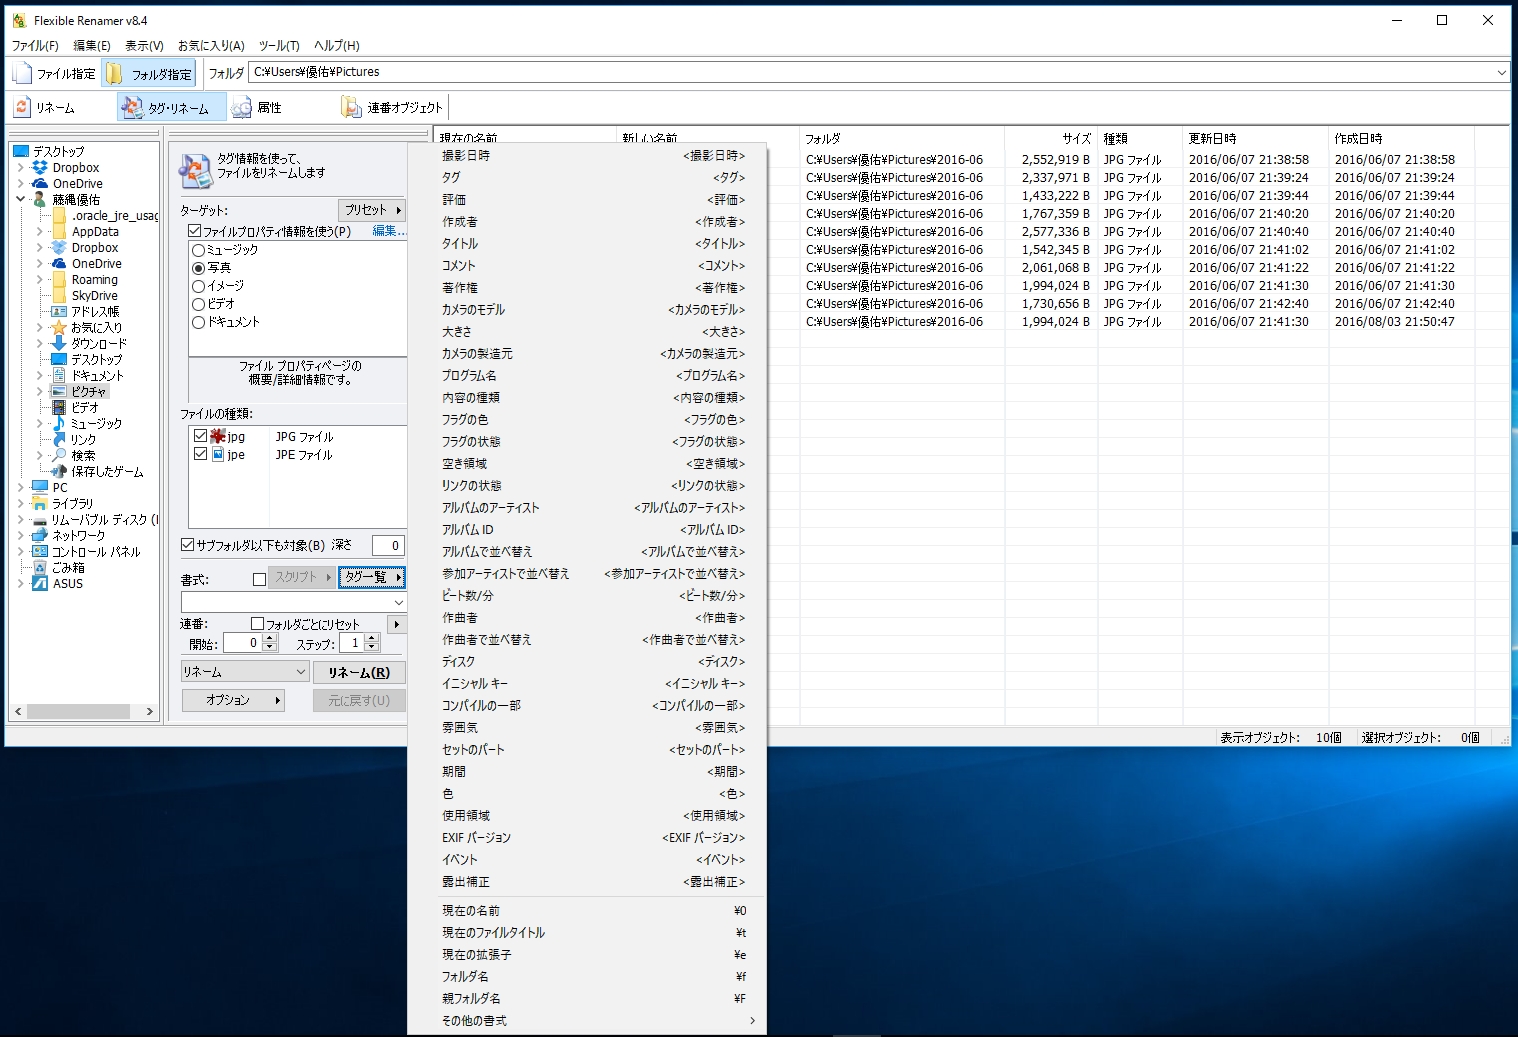Select the ミュージック radio button
Image resolution: width=1518 pixels, height=1037 pixels.
point(198,250)
